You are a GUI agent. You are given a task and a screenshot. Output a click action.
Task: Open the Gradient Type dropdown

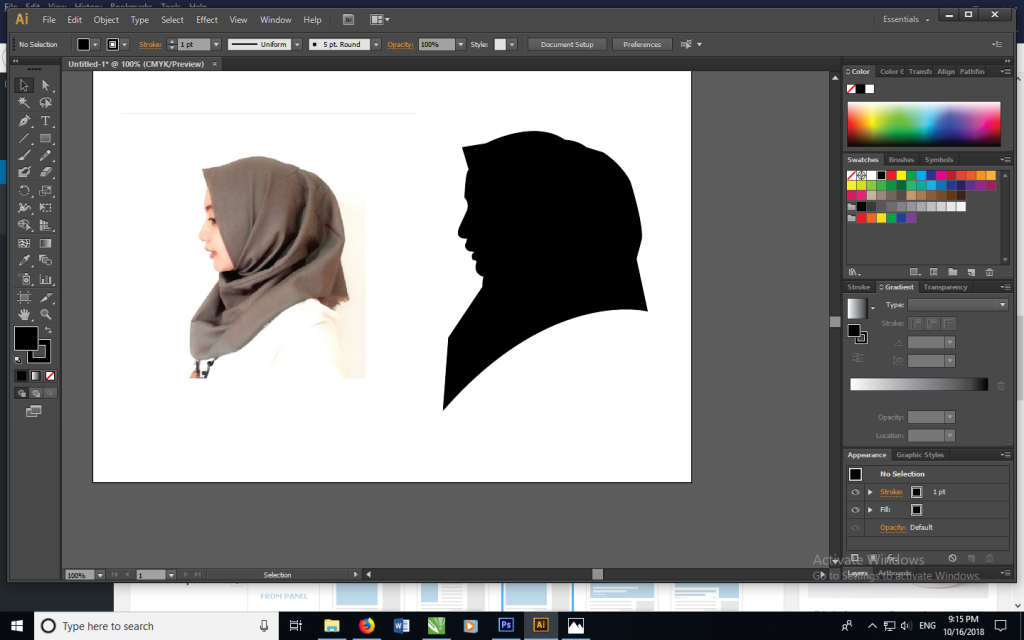click(x=957, y=305)
